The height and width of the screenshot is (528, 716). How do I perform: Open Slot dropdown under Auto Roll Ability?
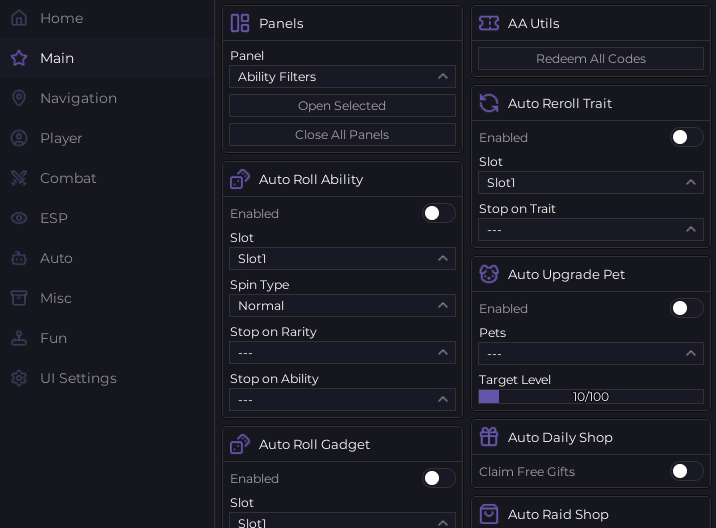(x=342, y=259)
